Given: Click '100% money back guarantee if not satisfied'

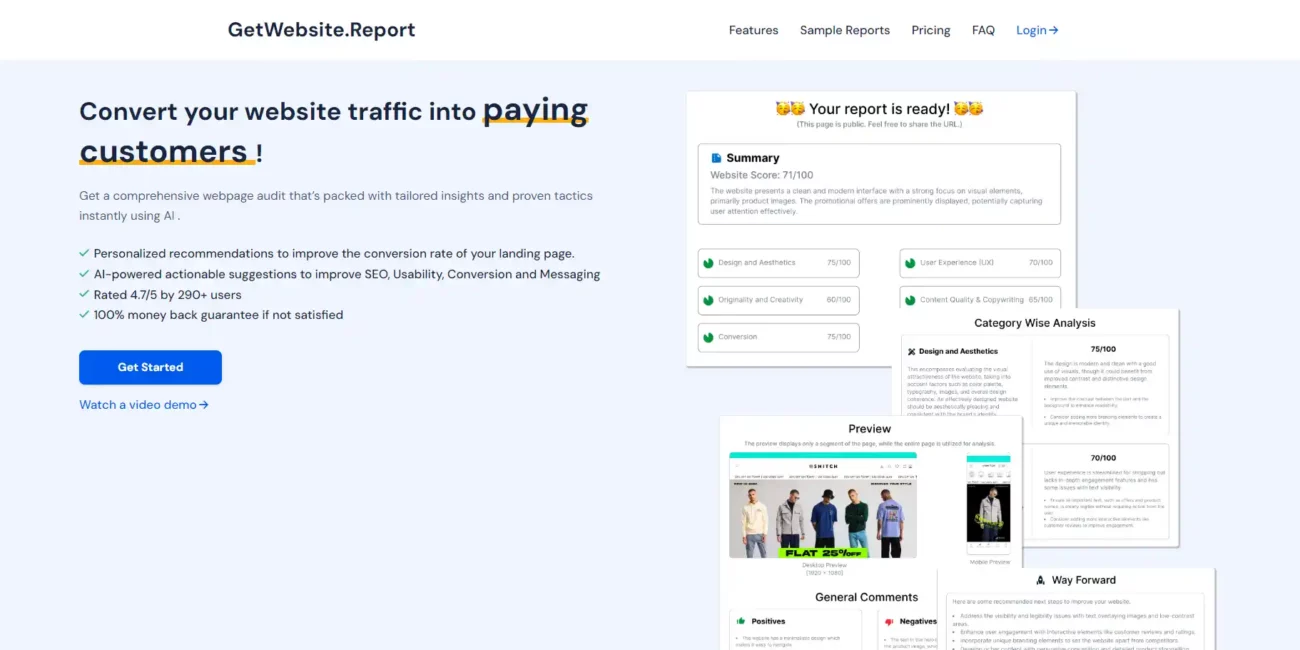Looking at the screenshot, I should point(218,315).
